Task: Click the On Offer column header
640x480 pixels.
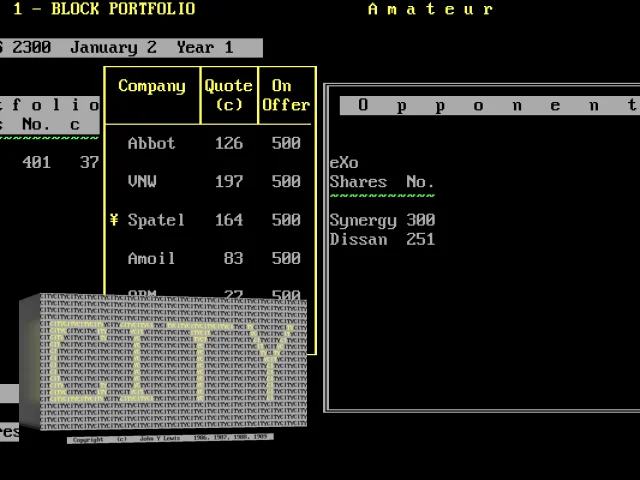Action: tap(286, 95)
